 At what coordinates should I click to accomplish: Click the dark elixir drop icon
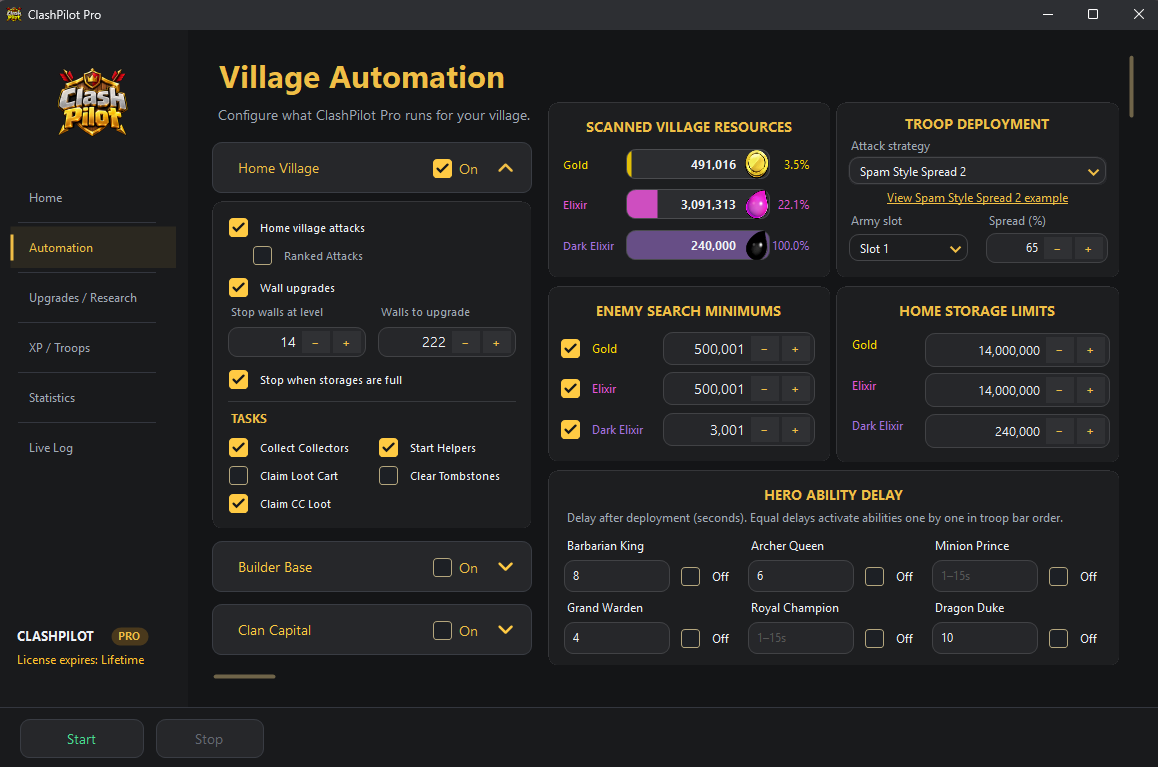pyautogui.click(x=757, y=246)
